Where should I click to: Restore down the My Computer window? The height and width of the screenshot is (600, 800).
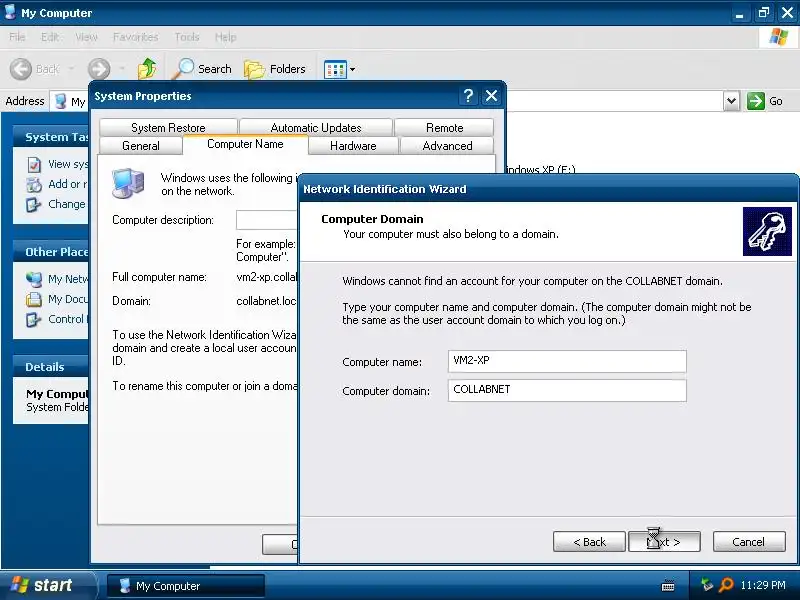pos(764,12)
